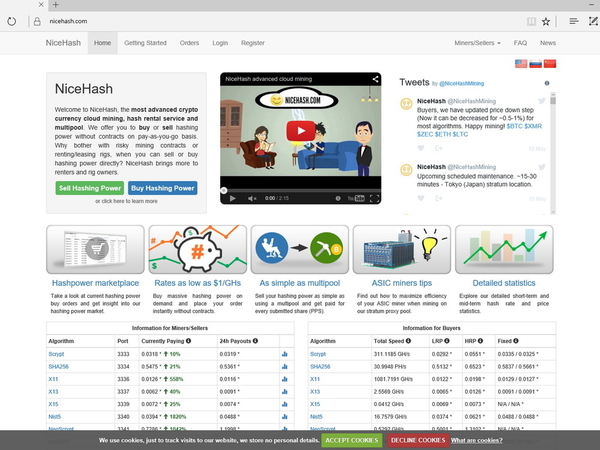Refresh the page with the reload button
Image resolution: width=600 pixels, height=450 pixels.
pos(9,20)
